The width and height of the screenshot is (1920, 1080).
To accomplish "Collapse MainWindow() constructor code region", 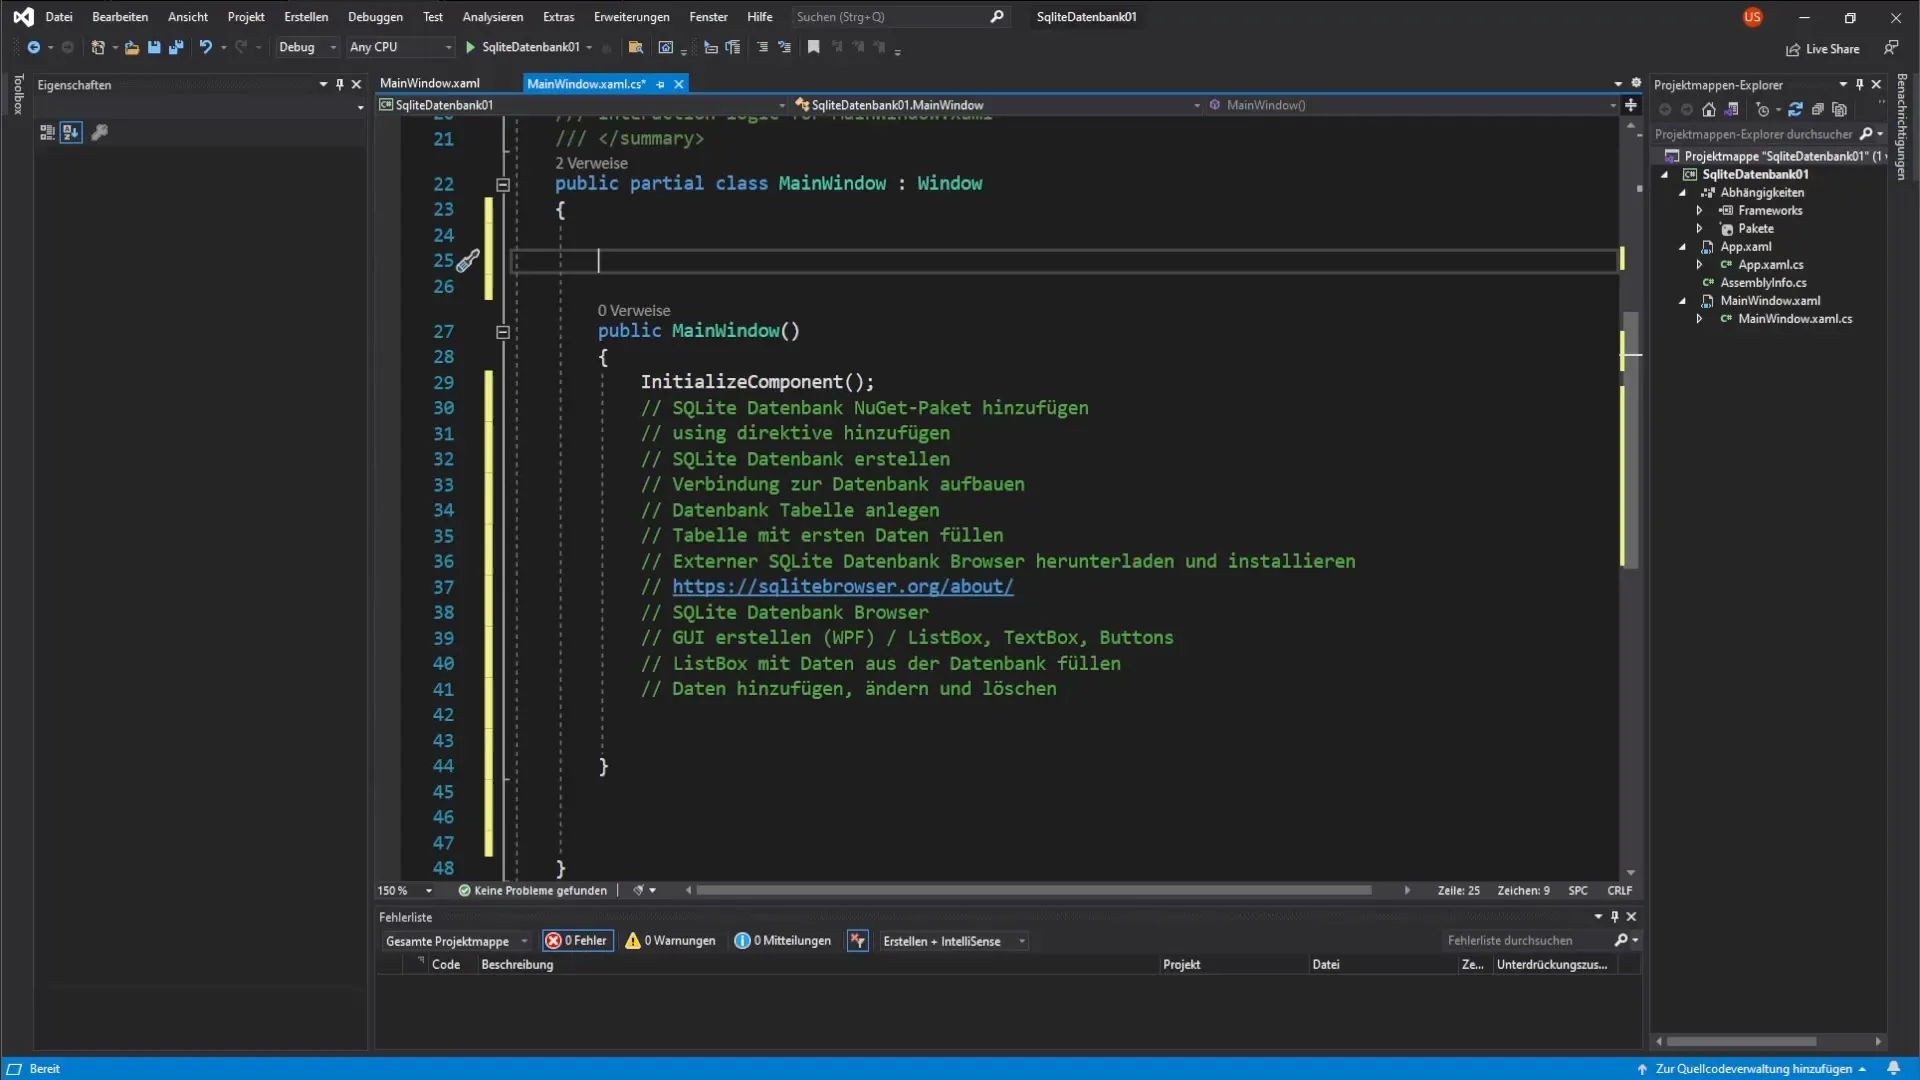I will coord(503,332).
